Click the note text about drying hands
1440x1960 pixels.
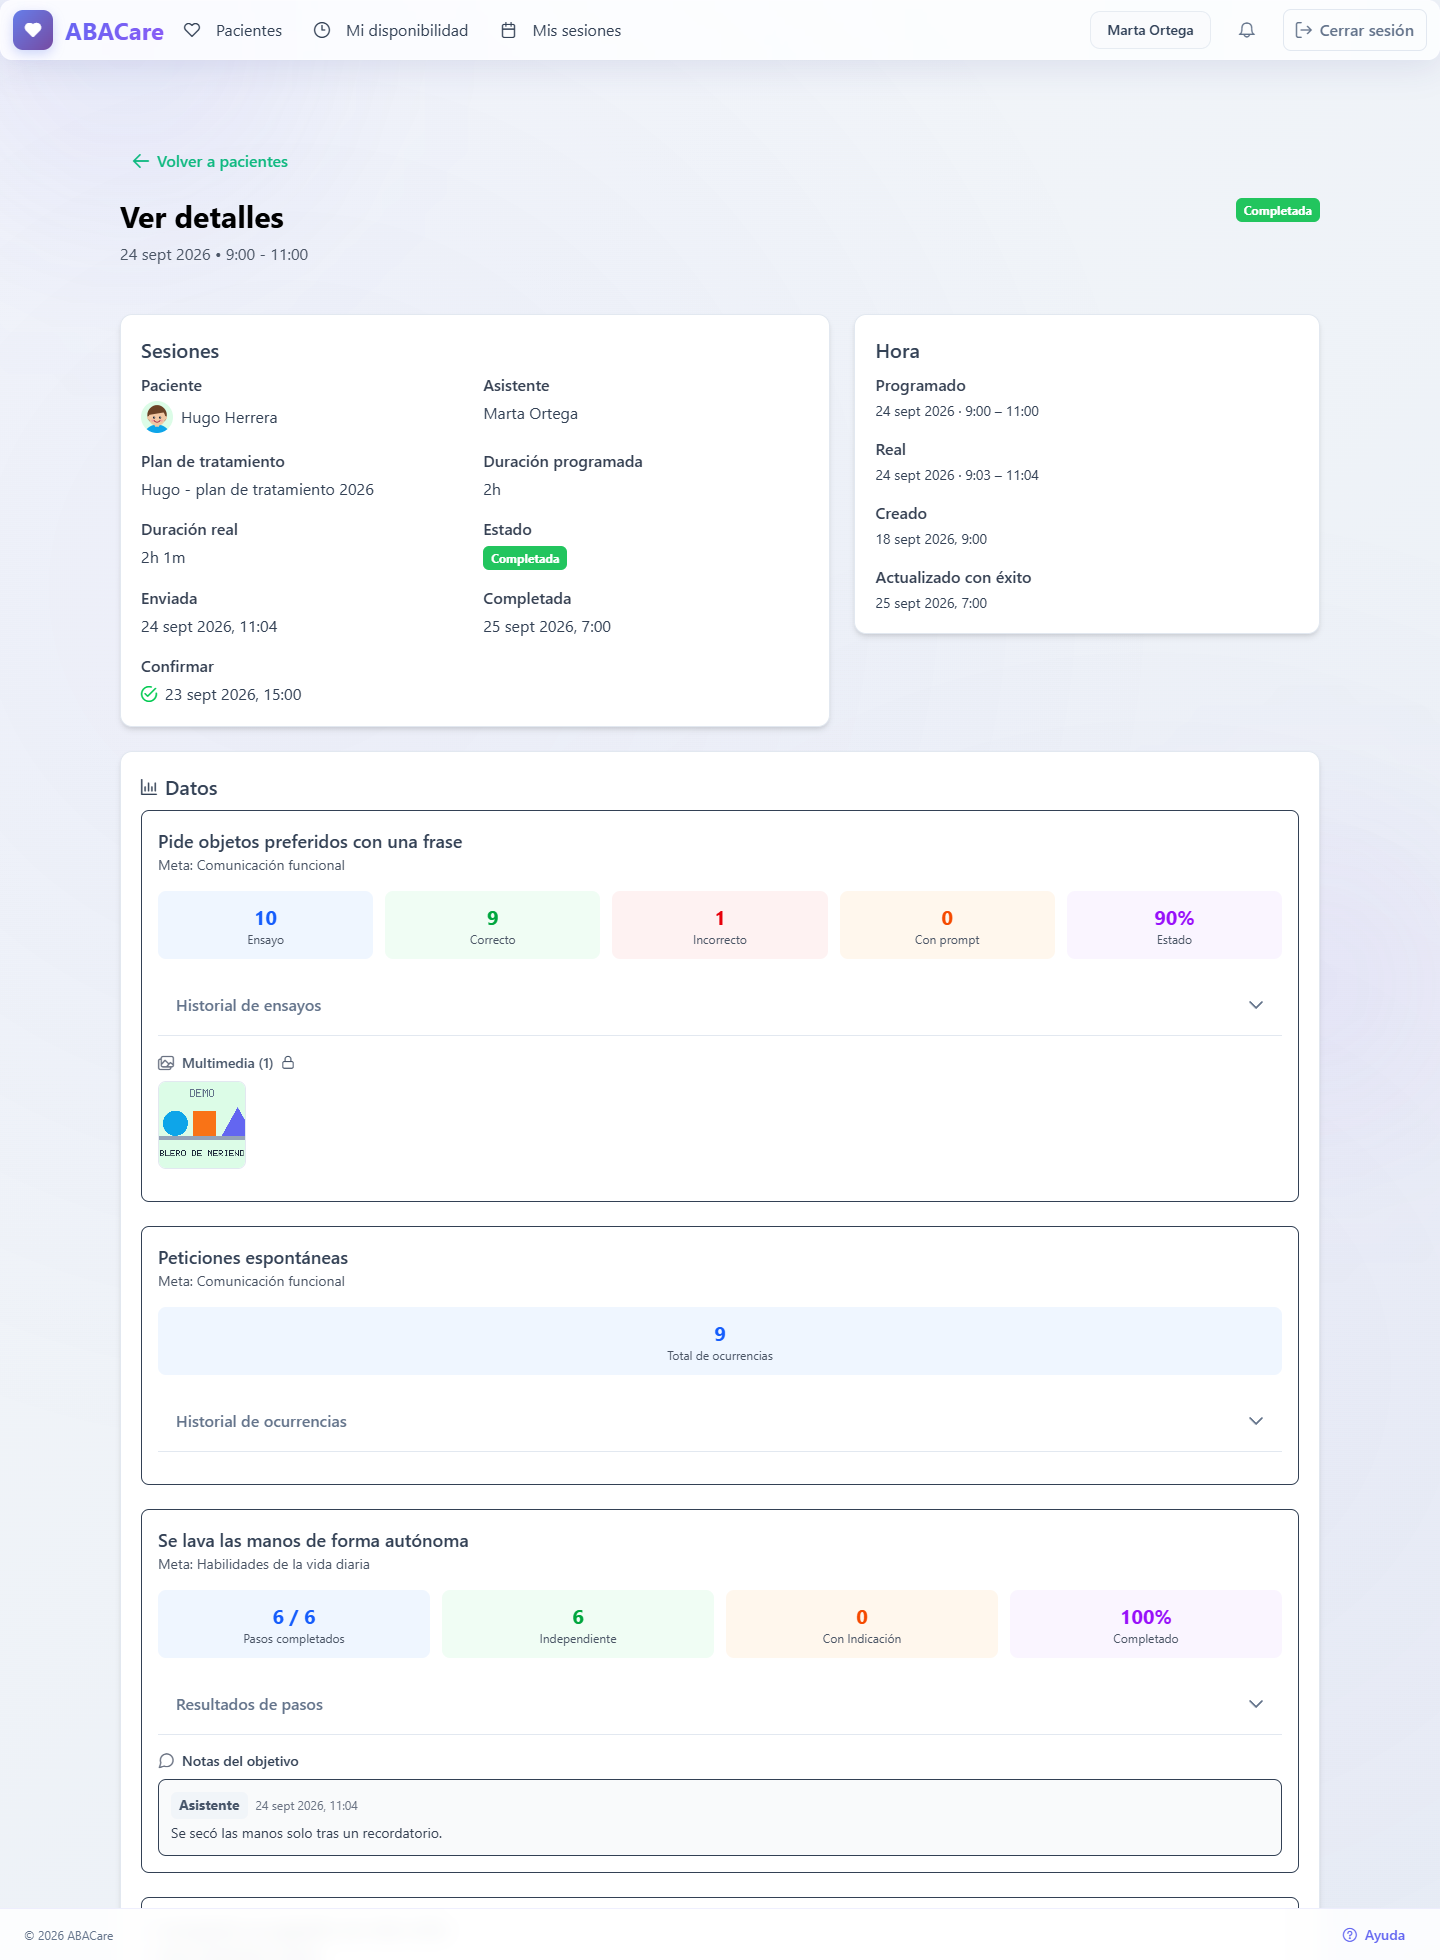click(x=306, y=1833)
